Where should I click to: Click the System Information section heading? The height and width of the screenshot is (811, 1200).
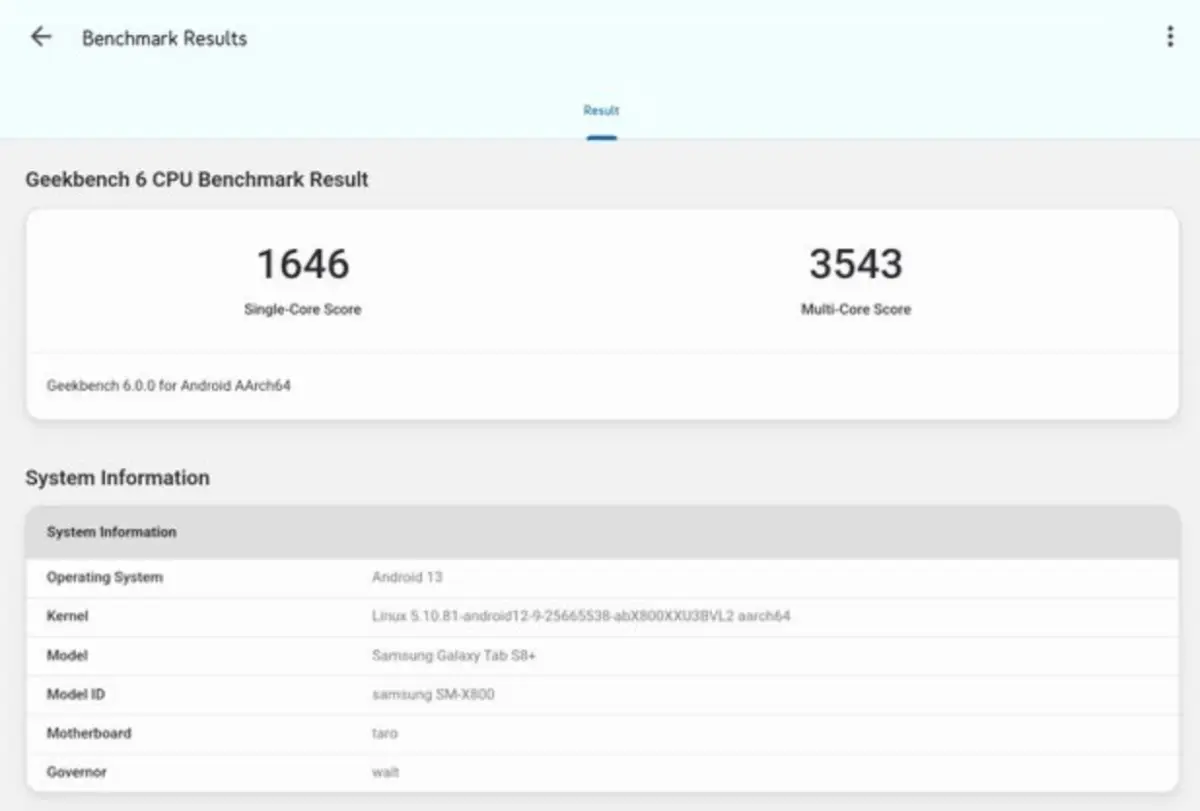tap(118, 478)
